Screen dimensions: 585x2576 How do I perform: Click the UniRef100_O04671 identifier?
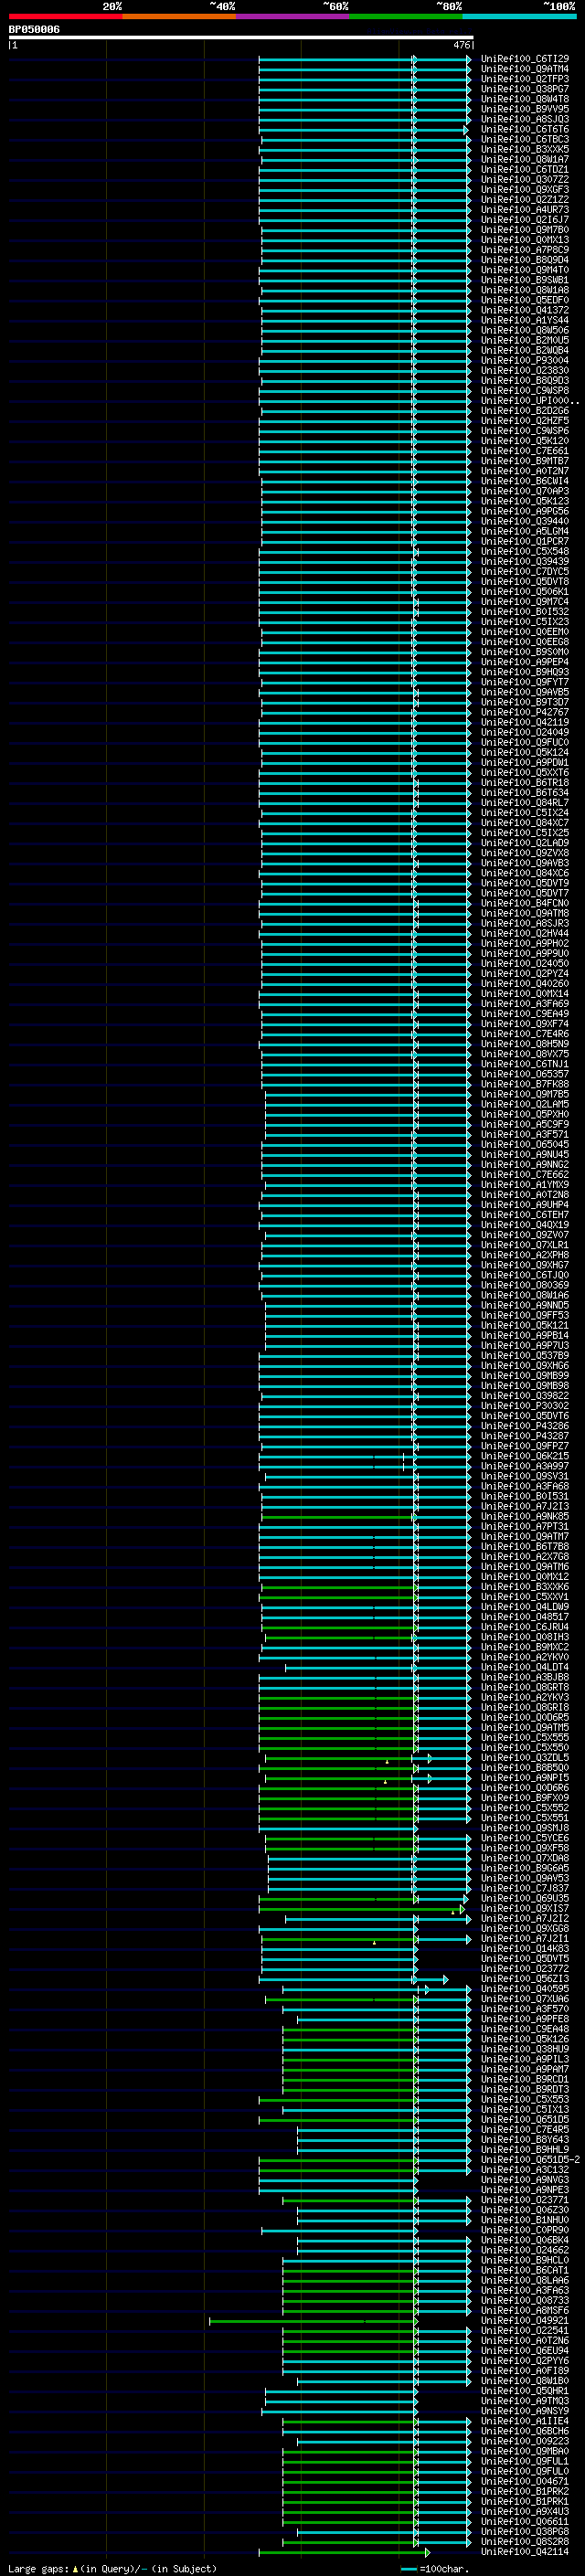coord(525,2481)
